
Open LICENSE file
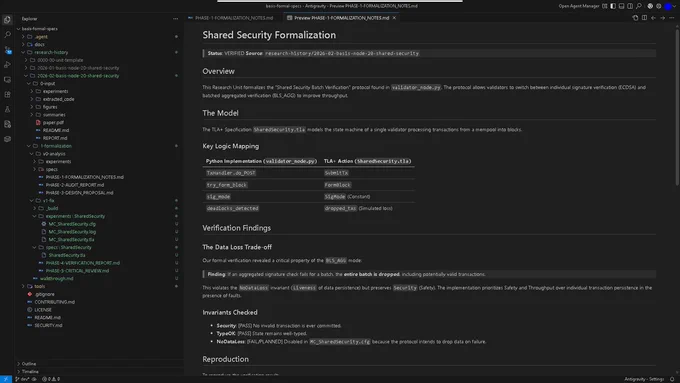43,310
